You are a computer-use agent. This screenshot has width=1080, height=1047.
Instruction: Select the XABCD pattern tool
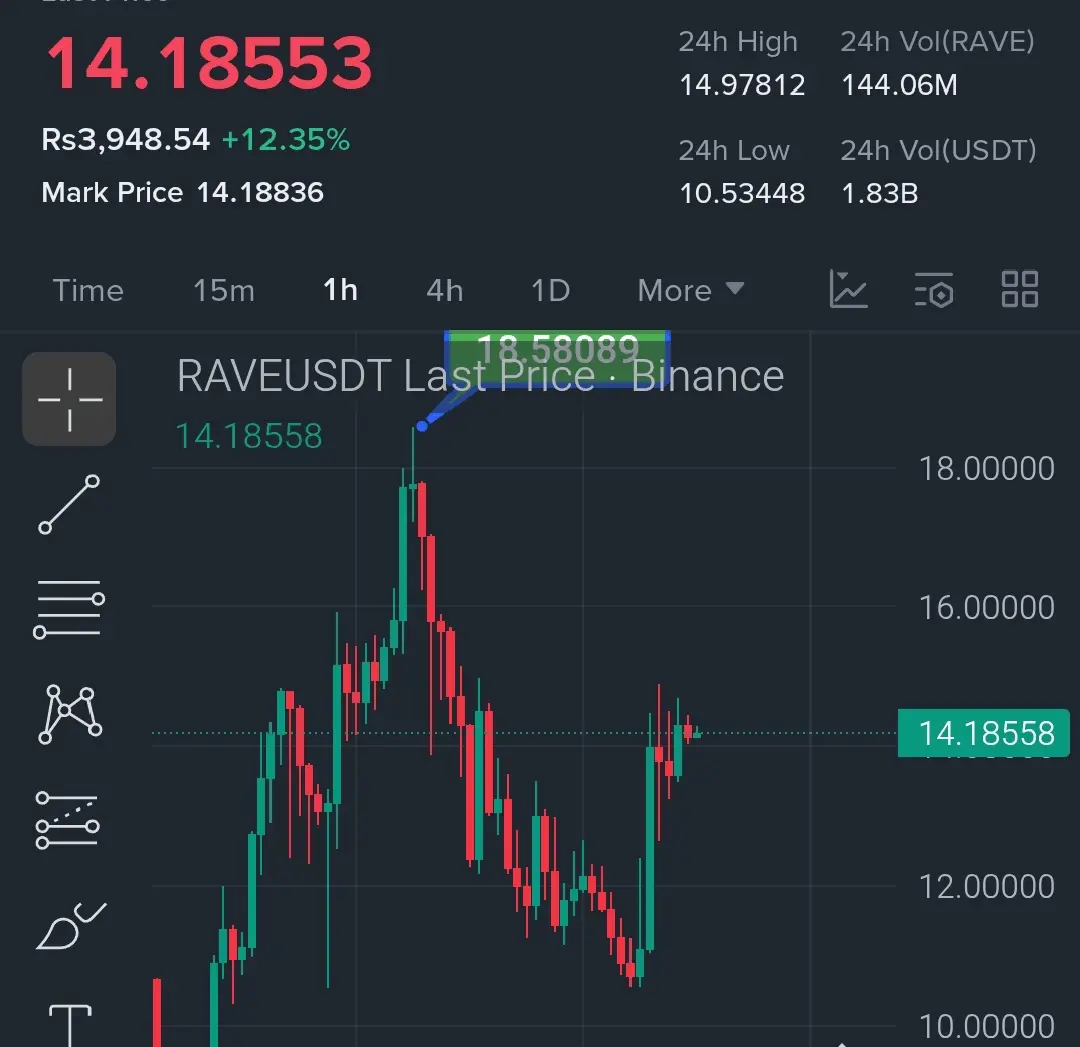70,714
